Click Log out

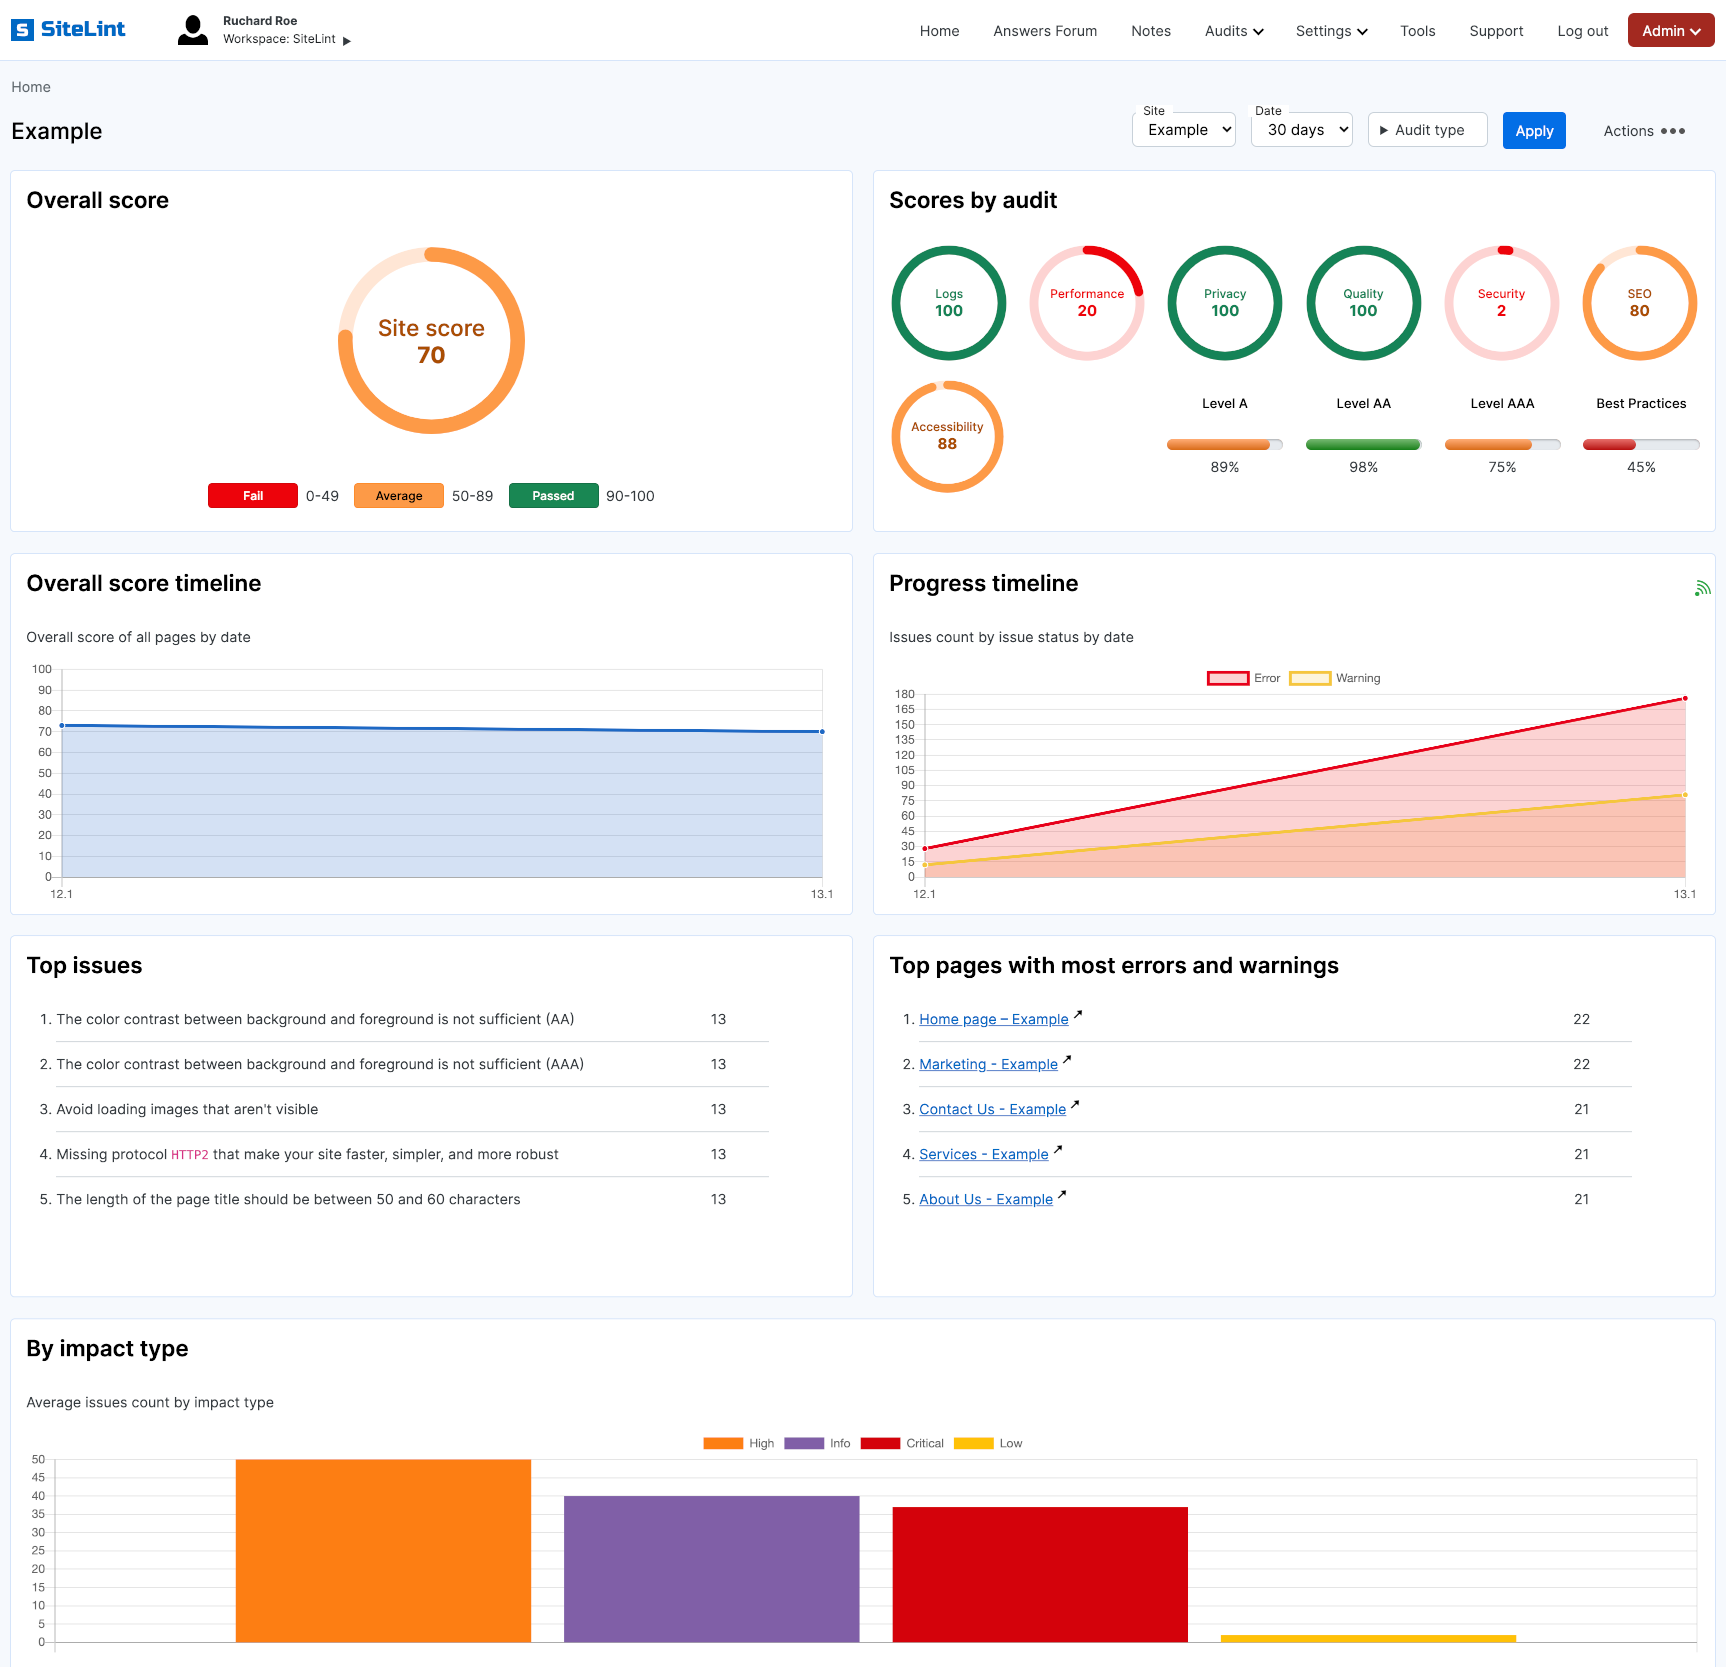[1582, 31]
